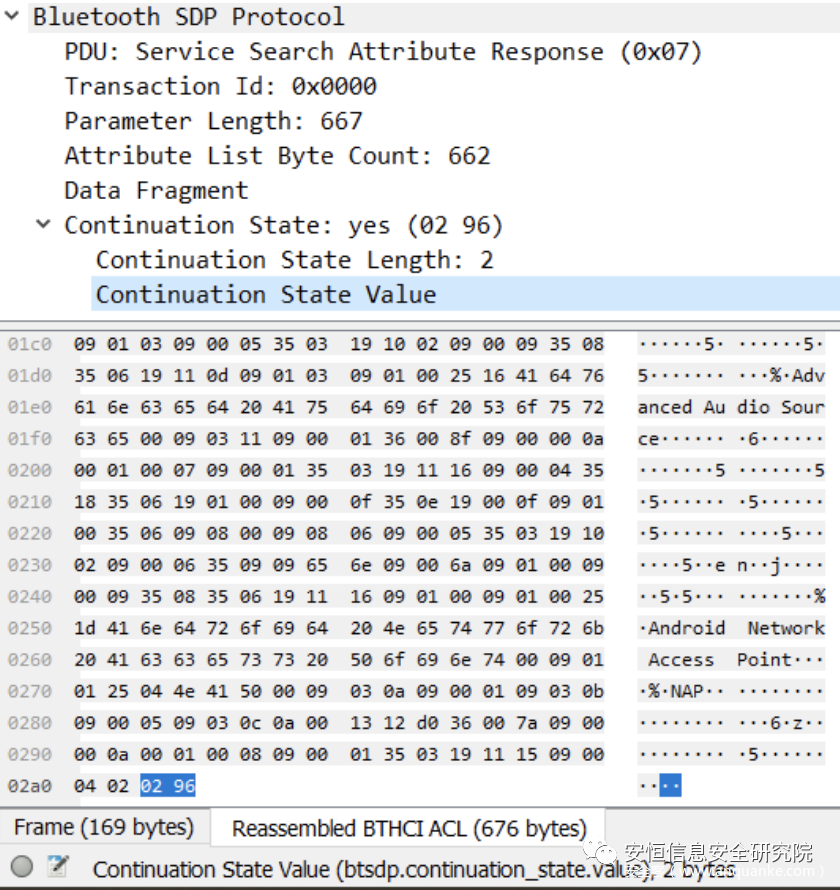
Task: Select the Continuation State Value row
Action: point(266,295)
